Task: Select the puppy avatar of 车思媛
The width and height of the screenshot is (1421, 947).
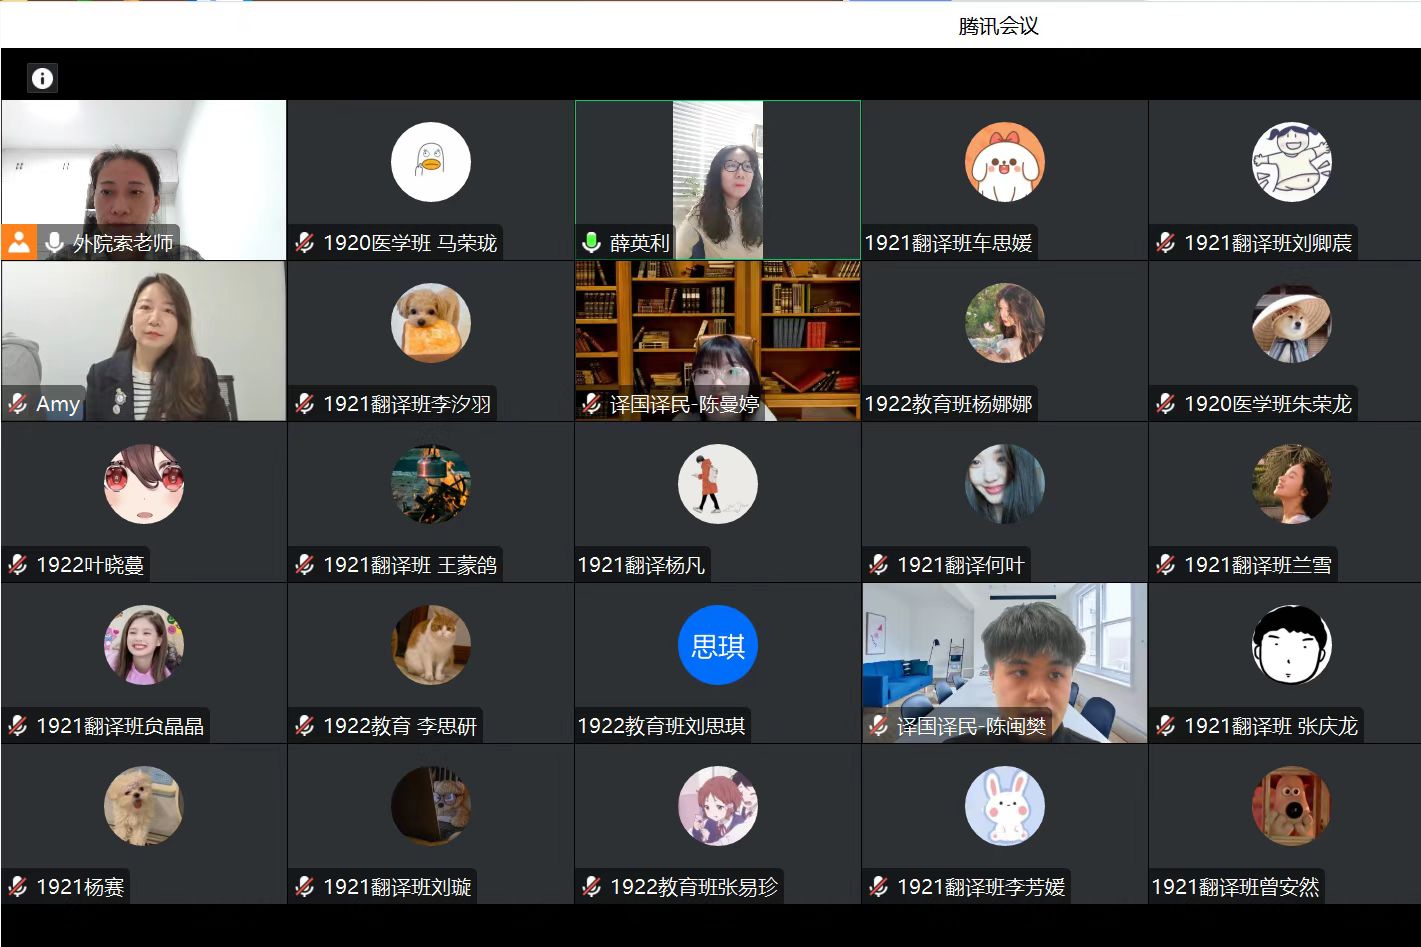Action: [x=1005, y=162]
